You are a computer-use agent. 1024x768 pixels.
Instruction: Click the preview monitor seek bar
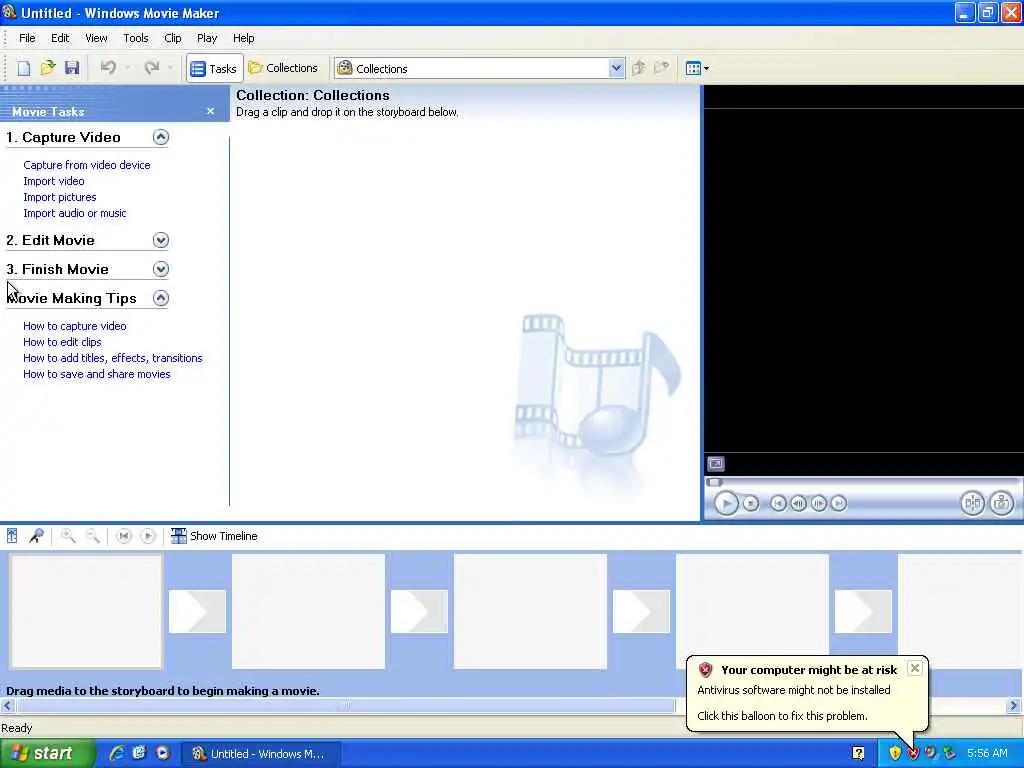pos(862,482)
